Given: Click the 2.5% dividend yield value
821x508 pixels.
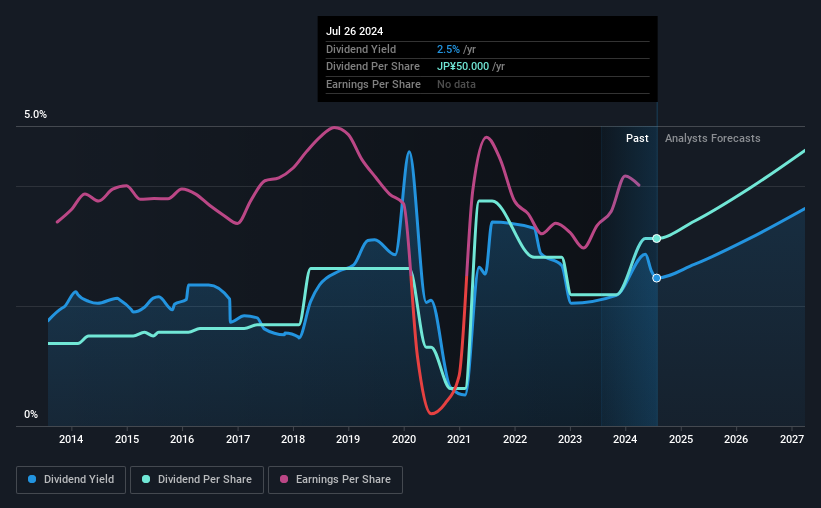Looking at the screenshot, I should [x=448, y=49].
